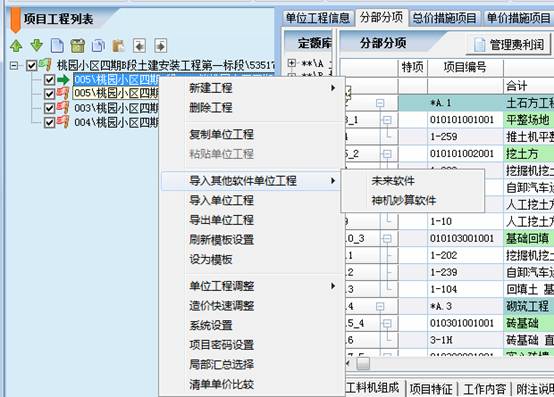The image size is (554, 397).
Task: Click the green arrow icon beside first 005 item
Action: 63,80
